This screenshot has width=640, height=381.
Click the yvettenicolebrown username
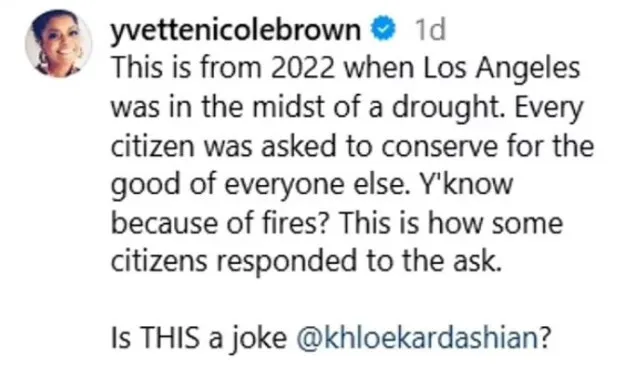tap(236, 30)
